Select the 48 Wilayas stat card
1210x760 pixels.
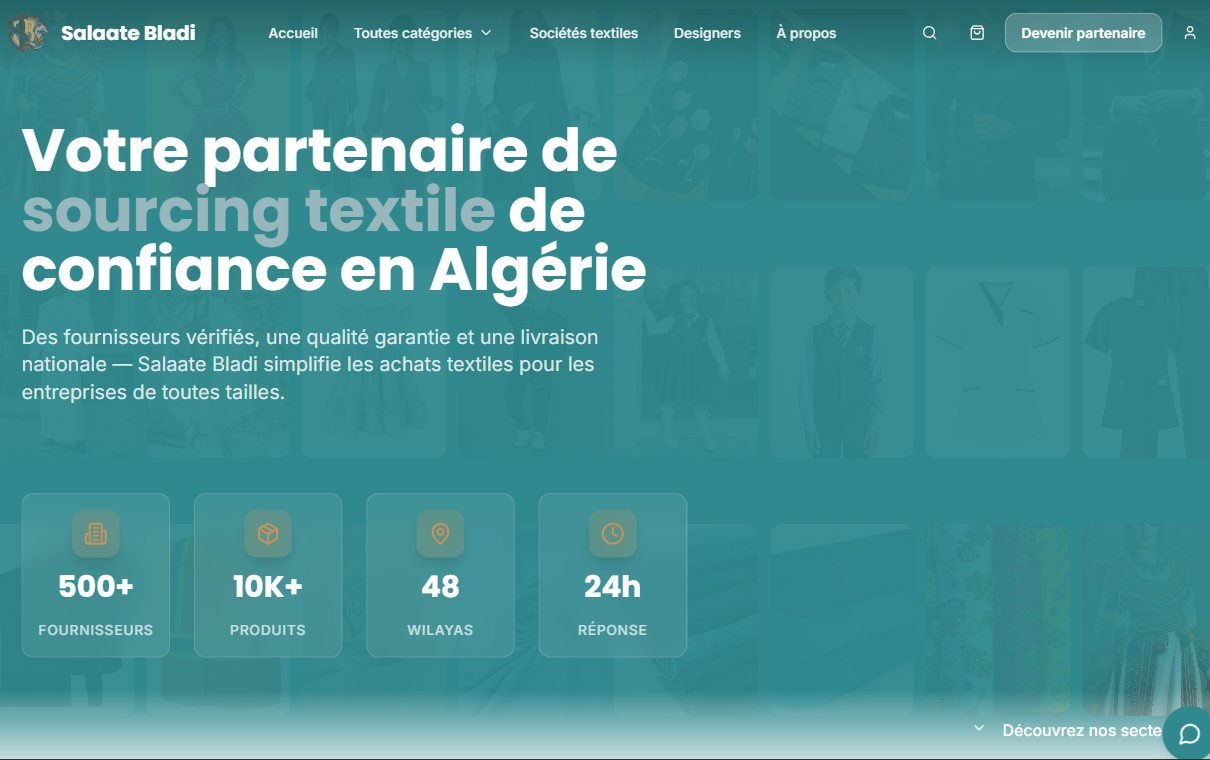coord(440,575)
